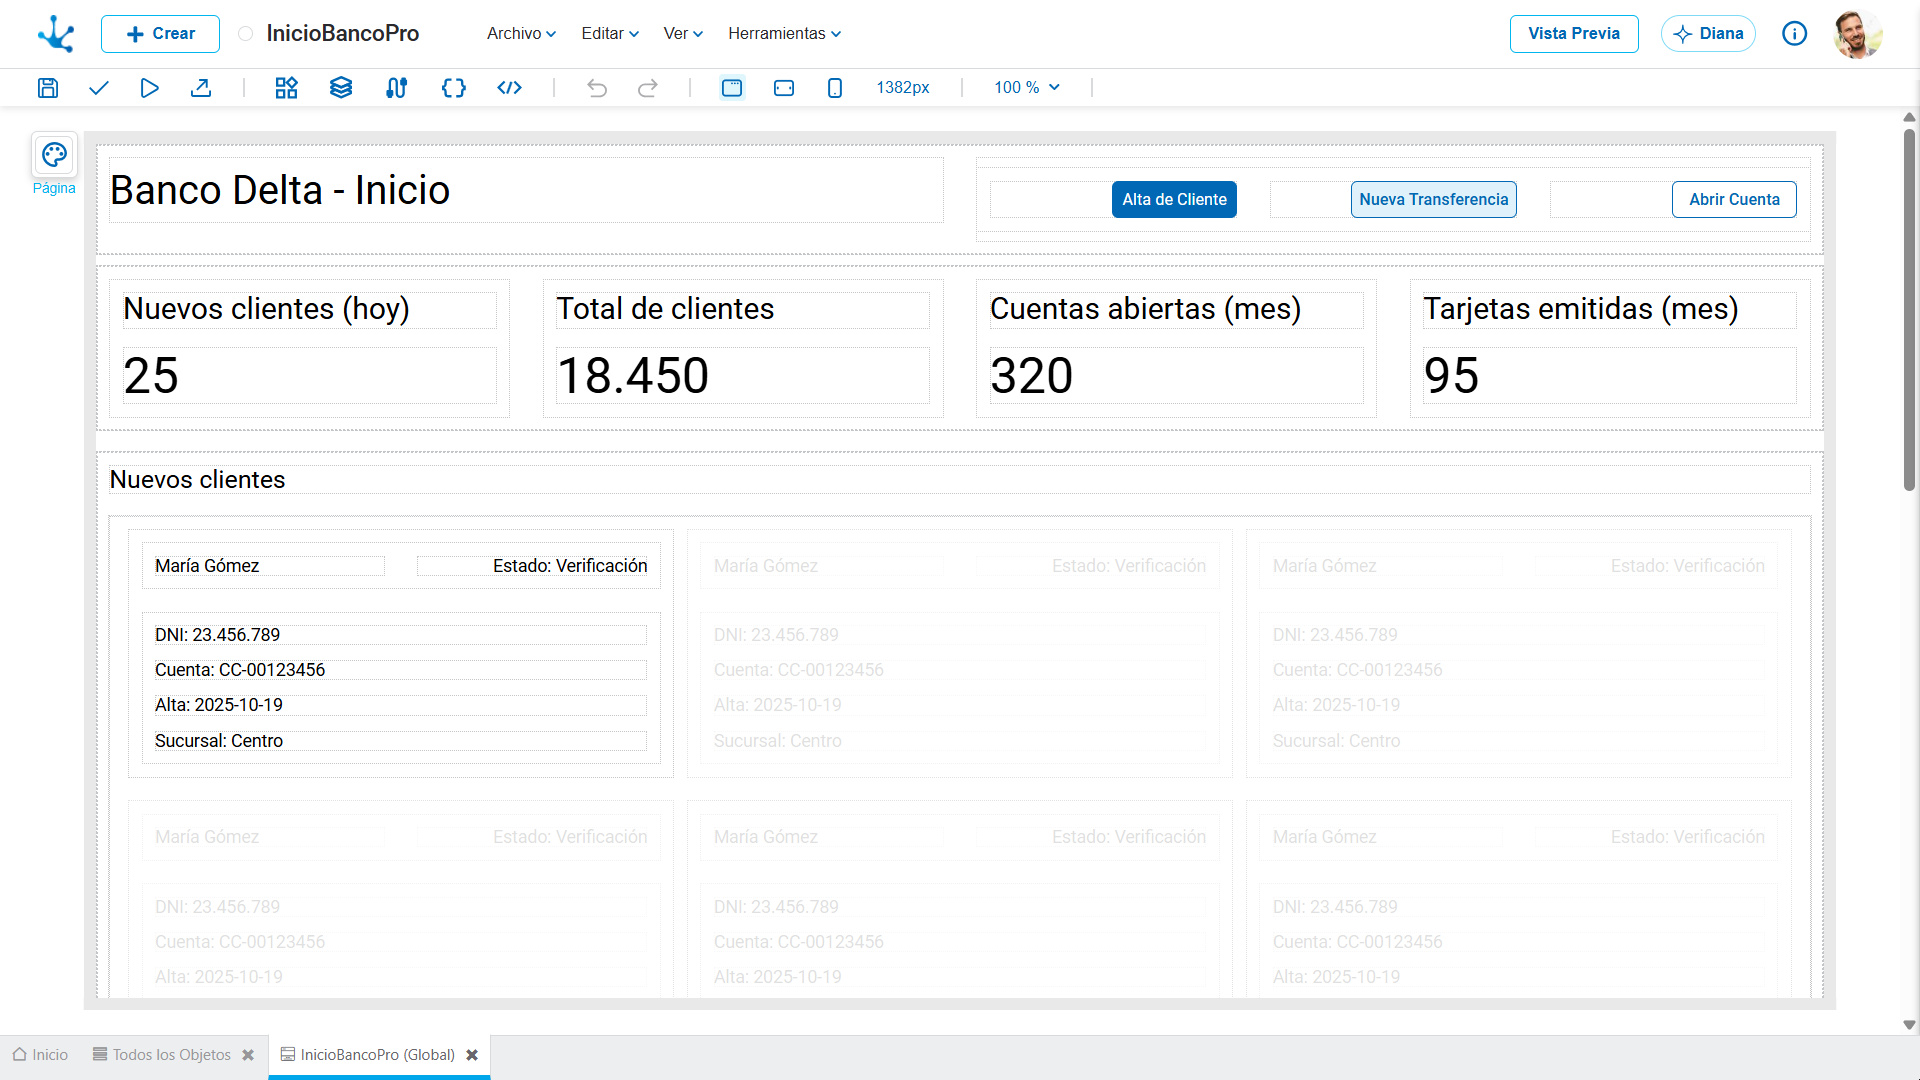The image size is (1920, 1080).
Task: Switch to mobile phone viewport mode
Action: 835,88
